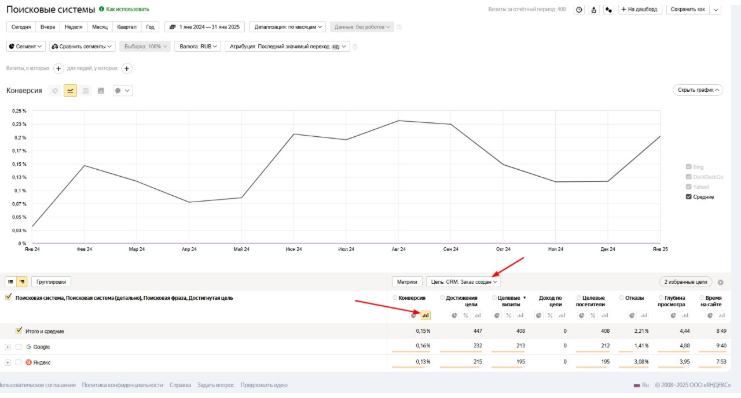
Task: Select the Вчера period tab
Action: [48, 27]
